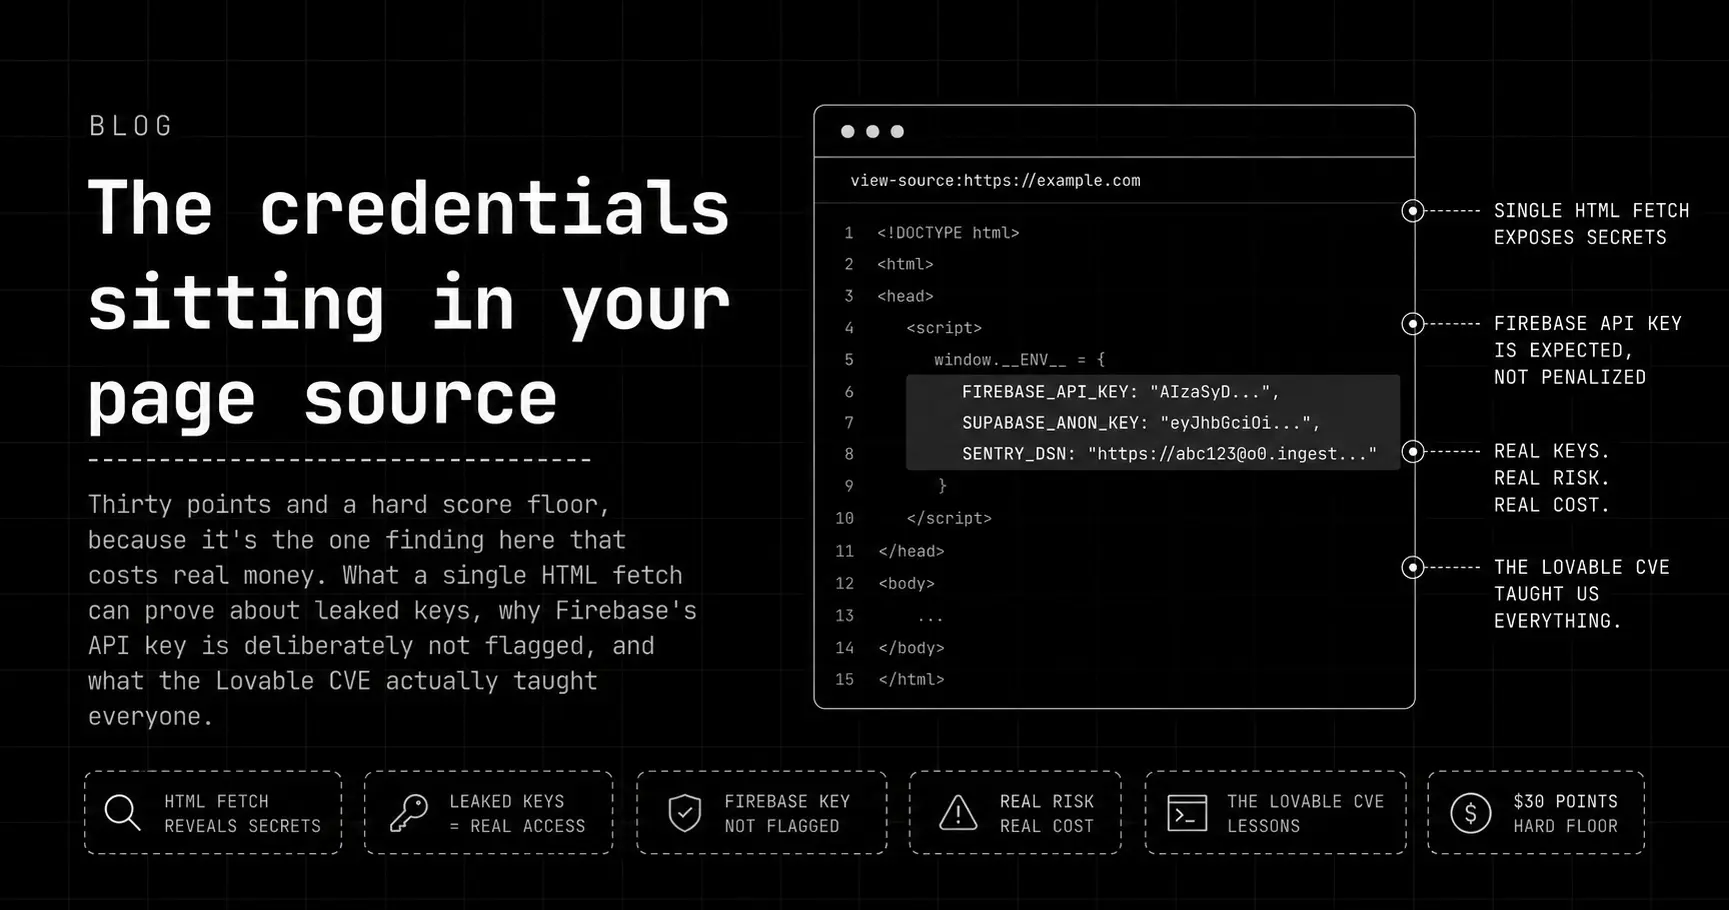The width and height of the screenshot is (1729, 910).
Task: Select 'THE LOVABLE CVE TAUGHT US EVERYTHING.' annotation
Action: [x=1582, y=594]
